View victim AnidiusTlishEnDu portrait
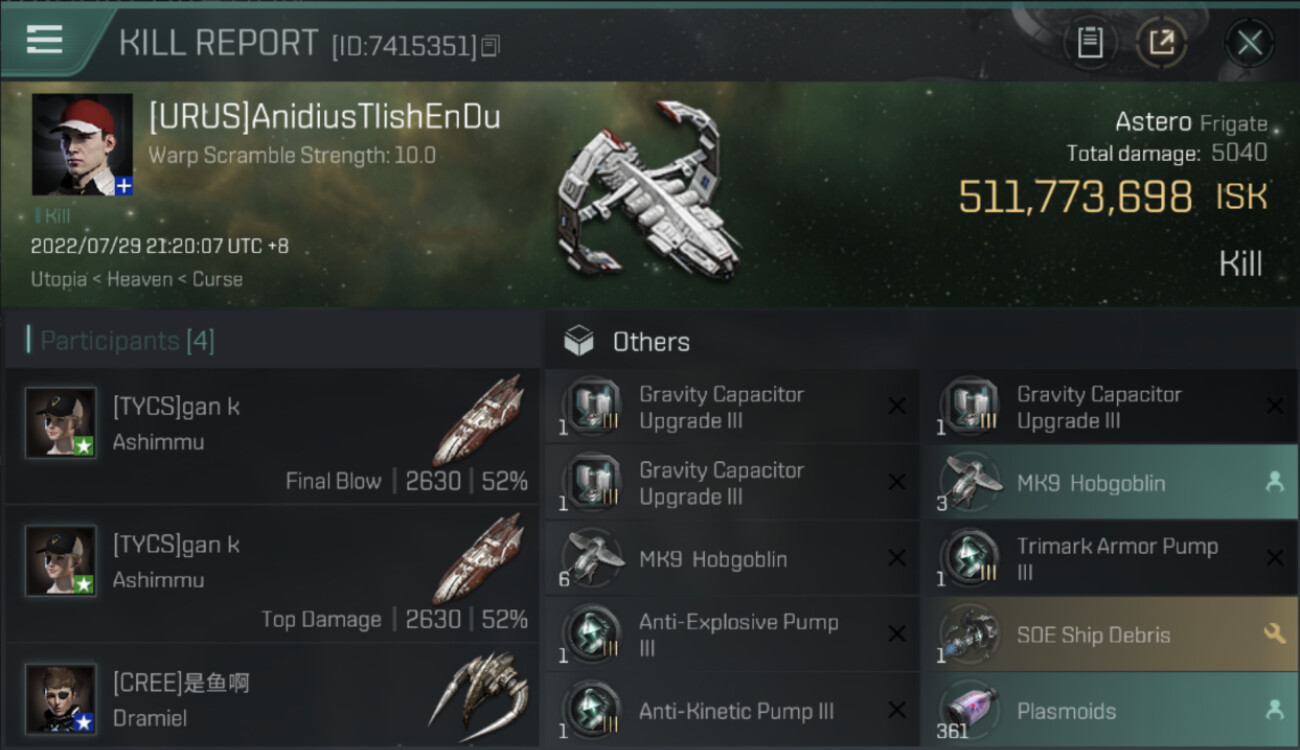 tap(82, 144)
